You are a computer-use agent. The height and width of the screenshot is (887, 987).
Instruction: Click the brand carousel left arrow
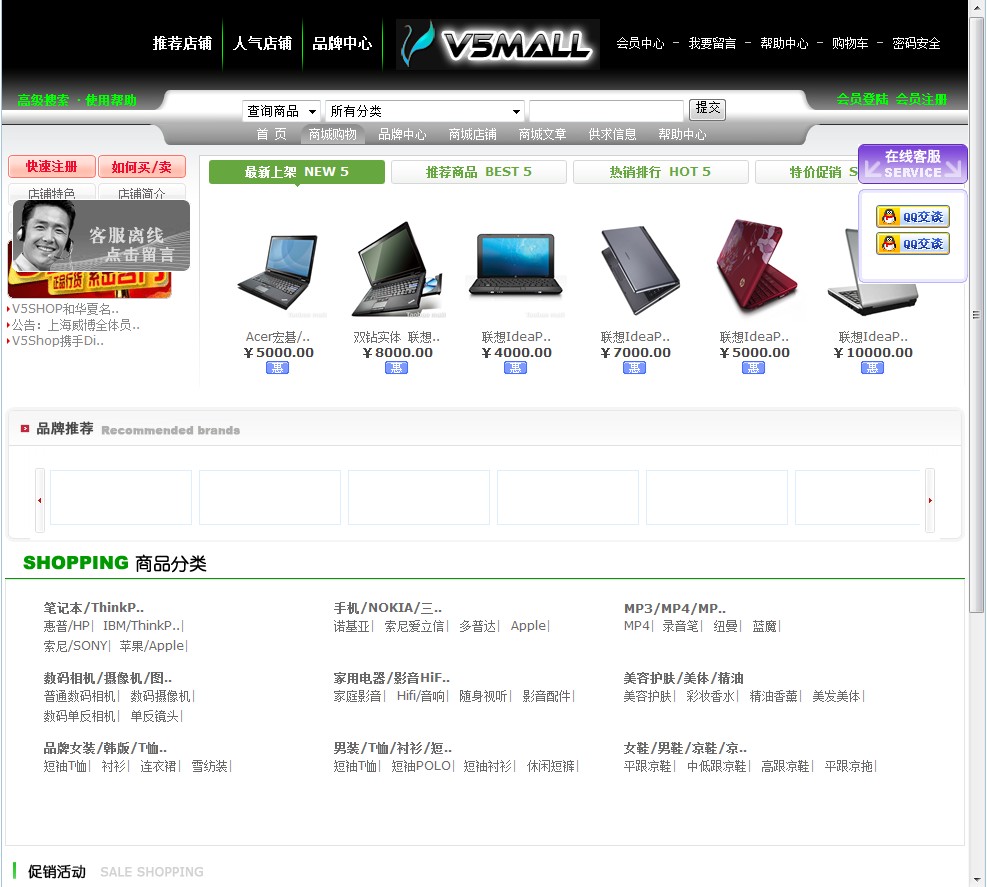click(x=40, y=500)
